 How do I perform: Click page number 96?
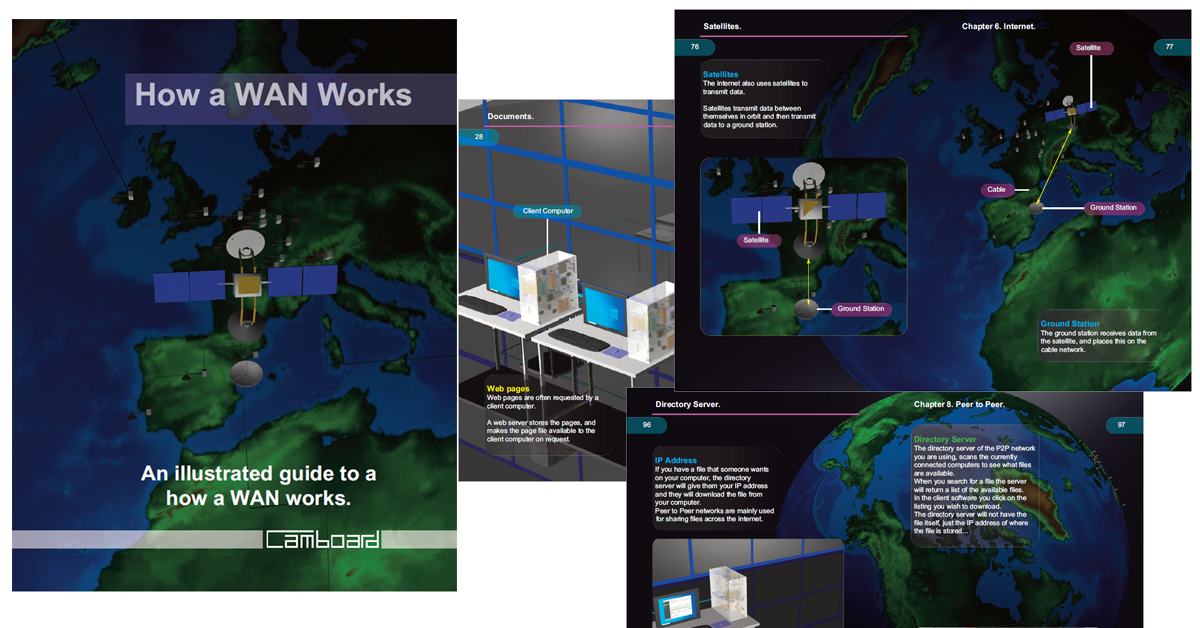tap(647, 426)
